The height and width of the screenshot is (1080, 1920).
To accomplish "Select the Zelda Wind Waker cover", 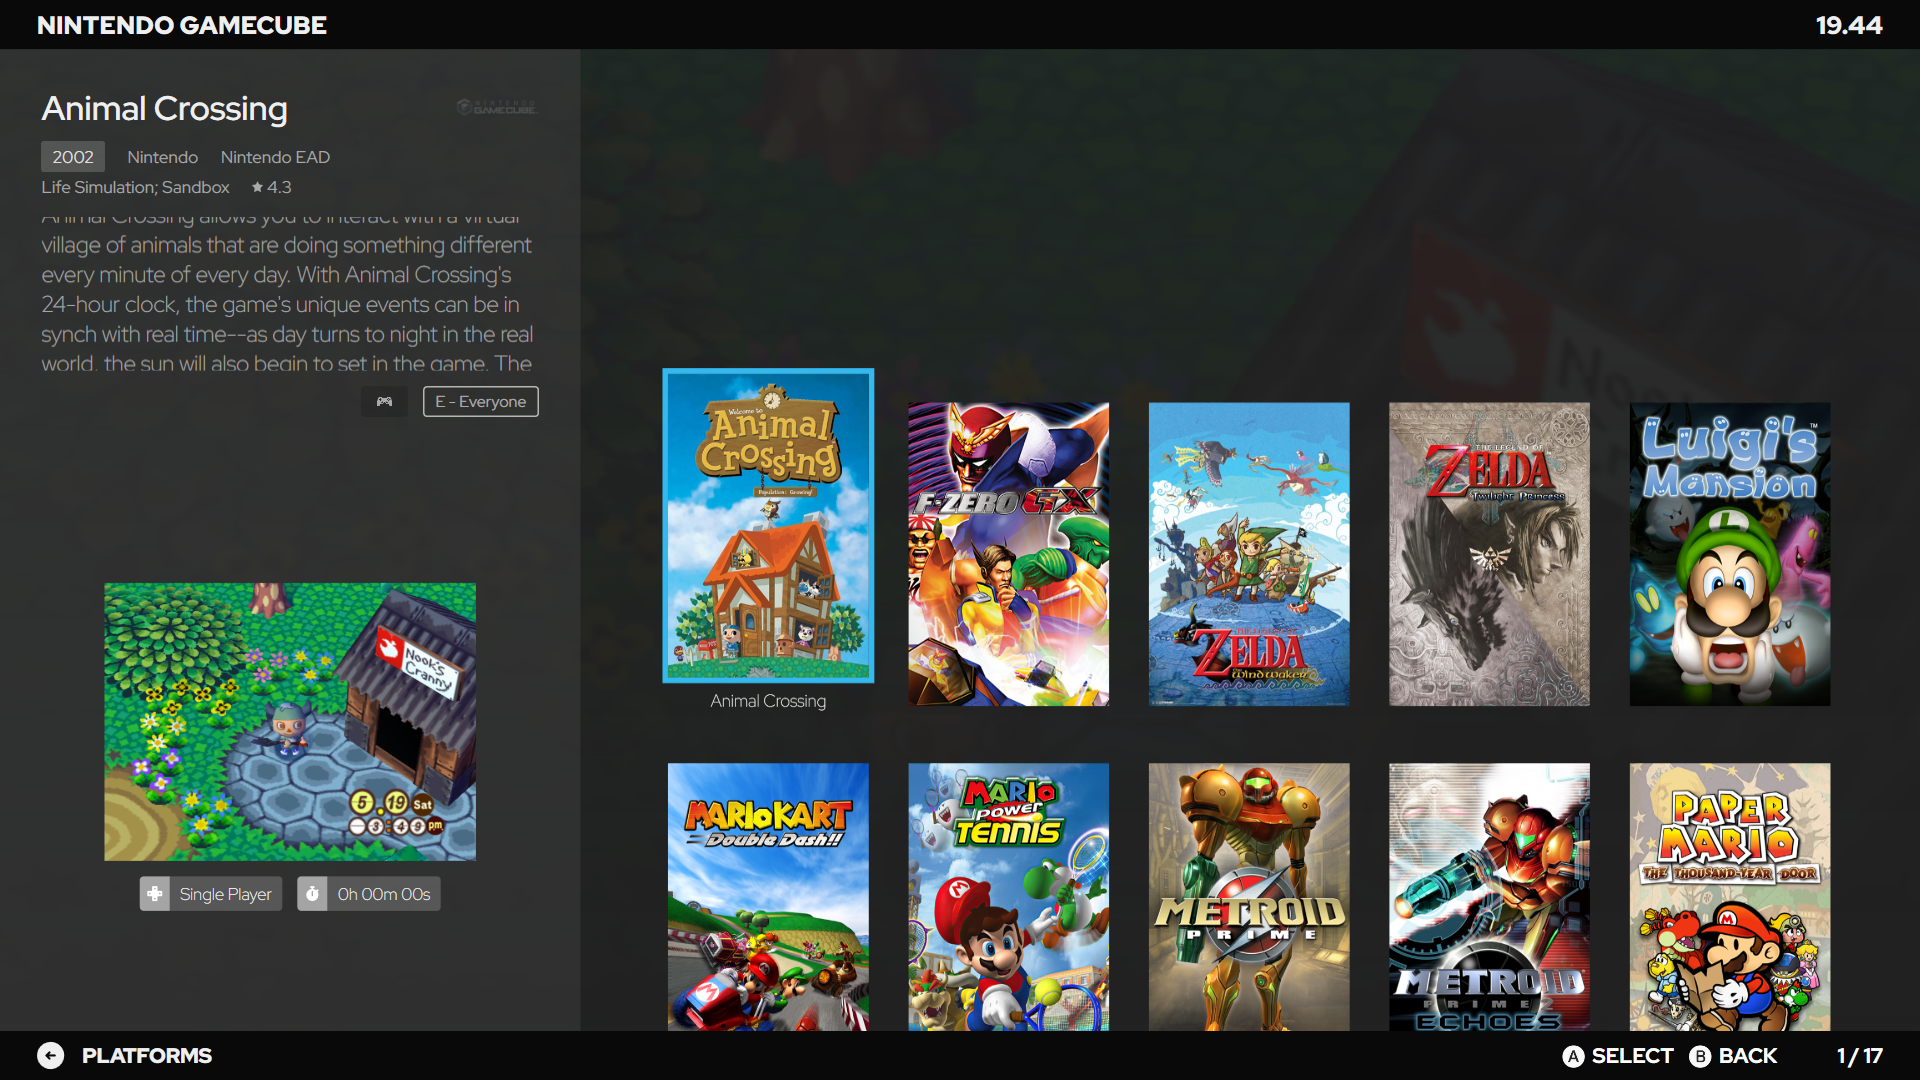I will (x=1249, y=554).
